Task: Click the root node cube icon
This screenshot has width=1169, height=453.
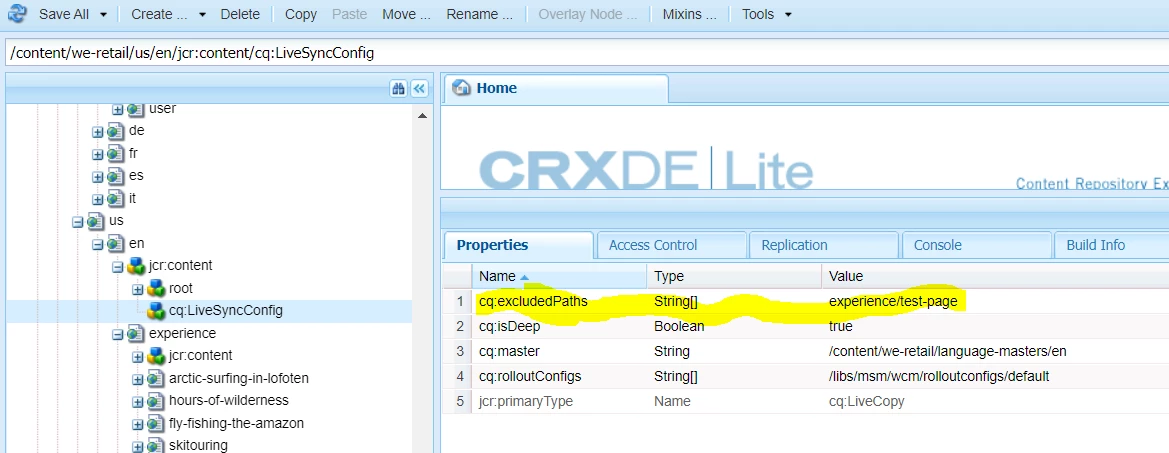Action: [x=156, y=288]
